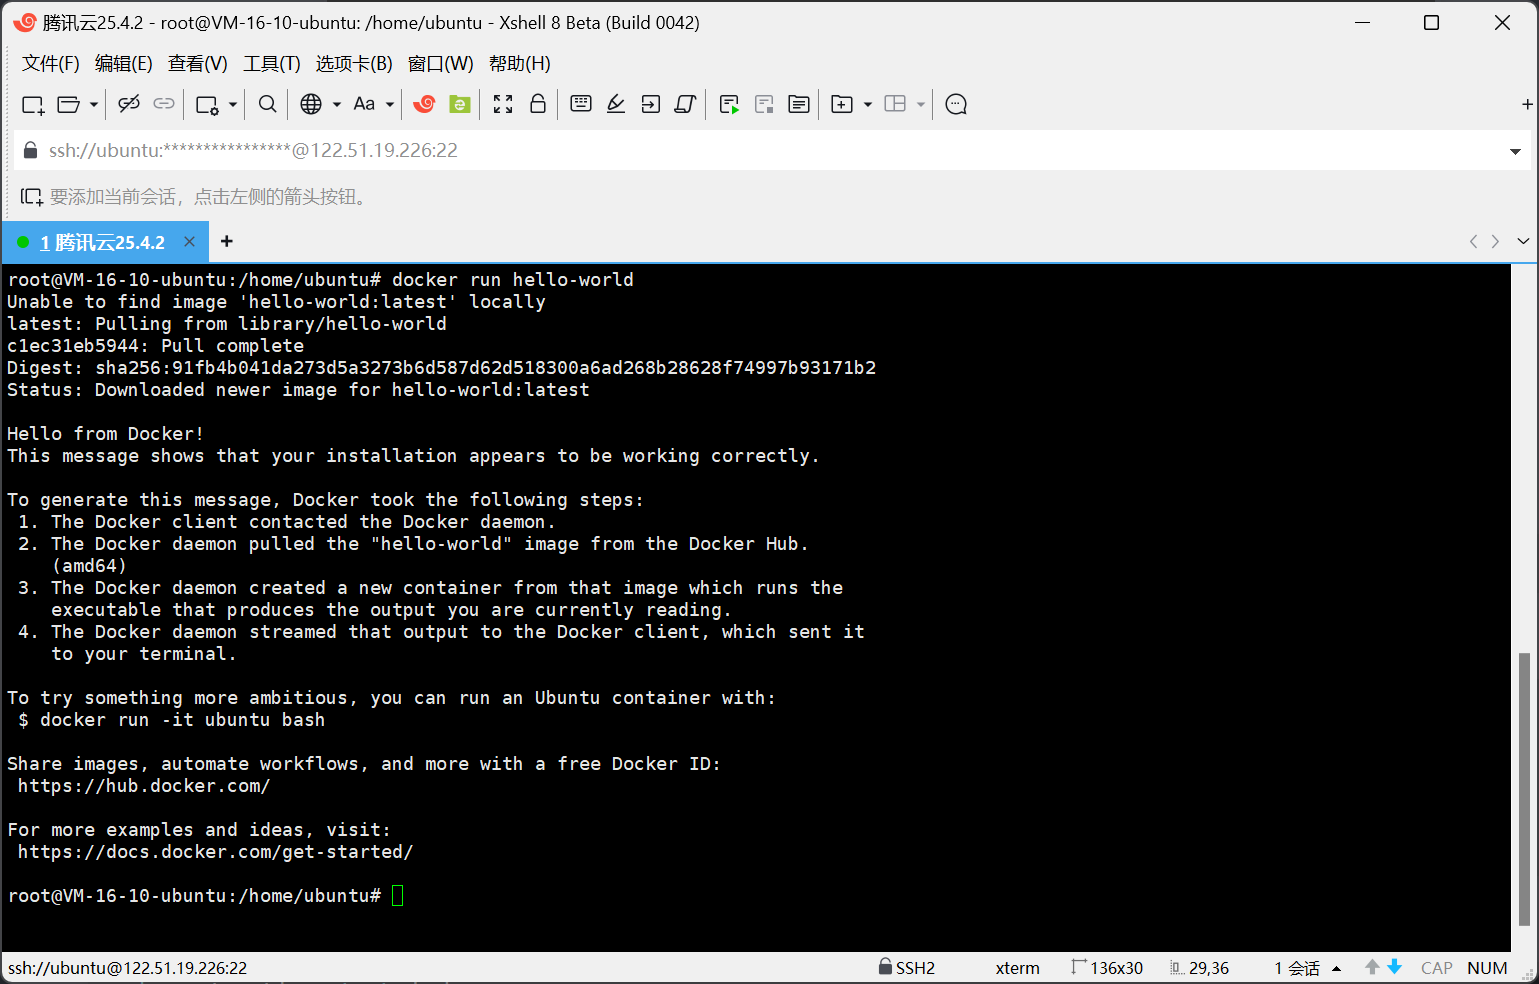This screenshot has height=984, width=1539.
Task: Open the tab list chevron dropdown
Action: click(1523, 241)
